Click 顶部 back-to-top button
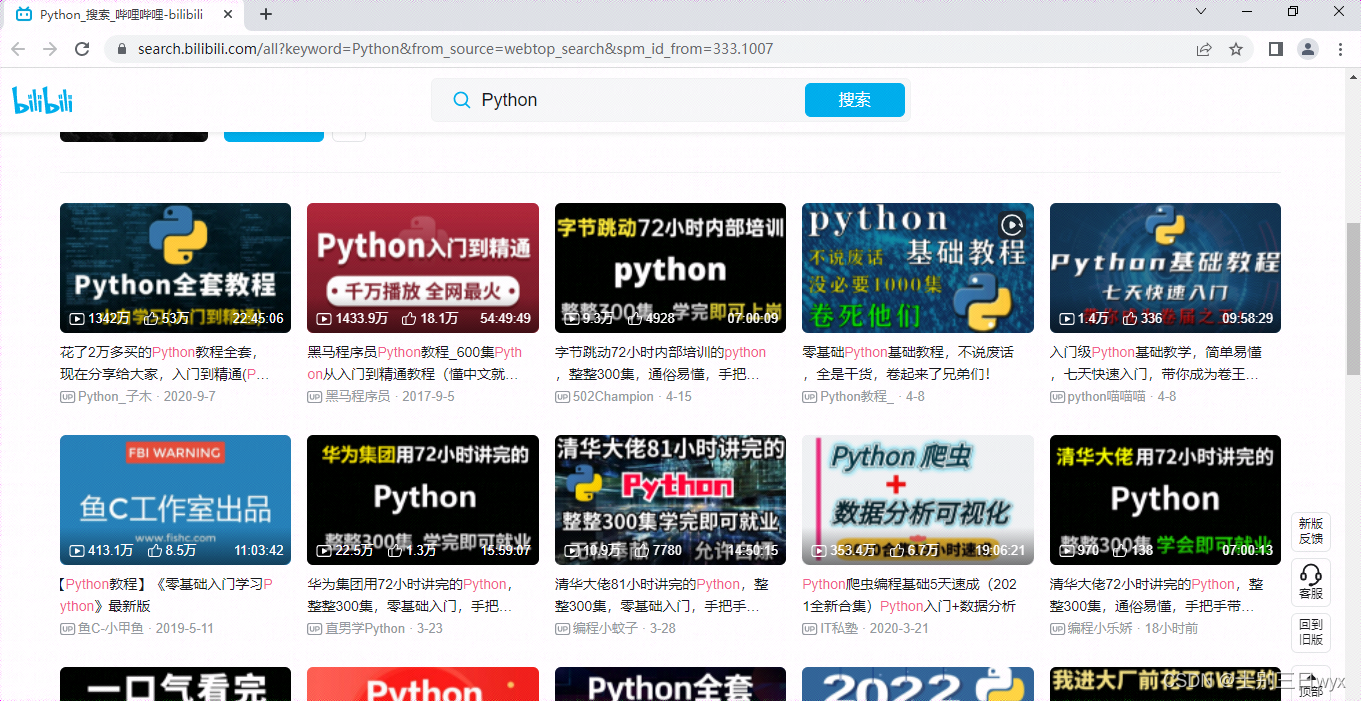This screenshot has width=1361, height=701. click(x=1311, y=683)
